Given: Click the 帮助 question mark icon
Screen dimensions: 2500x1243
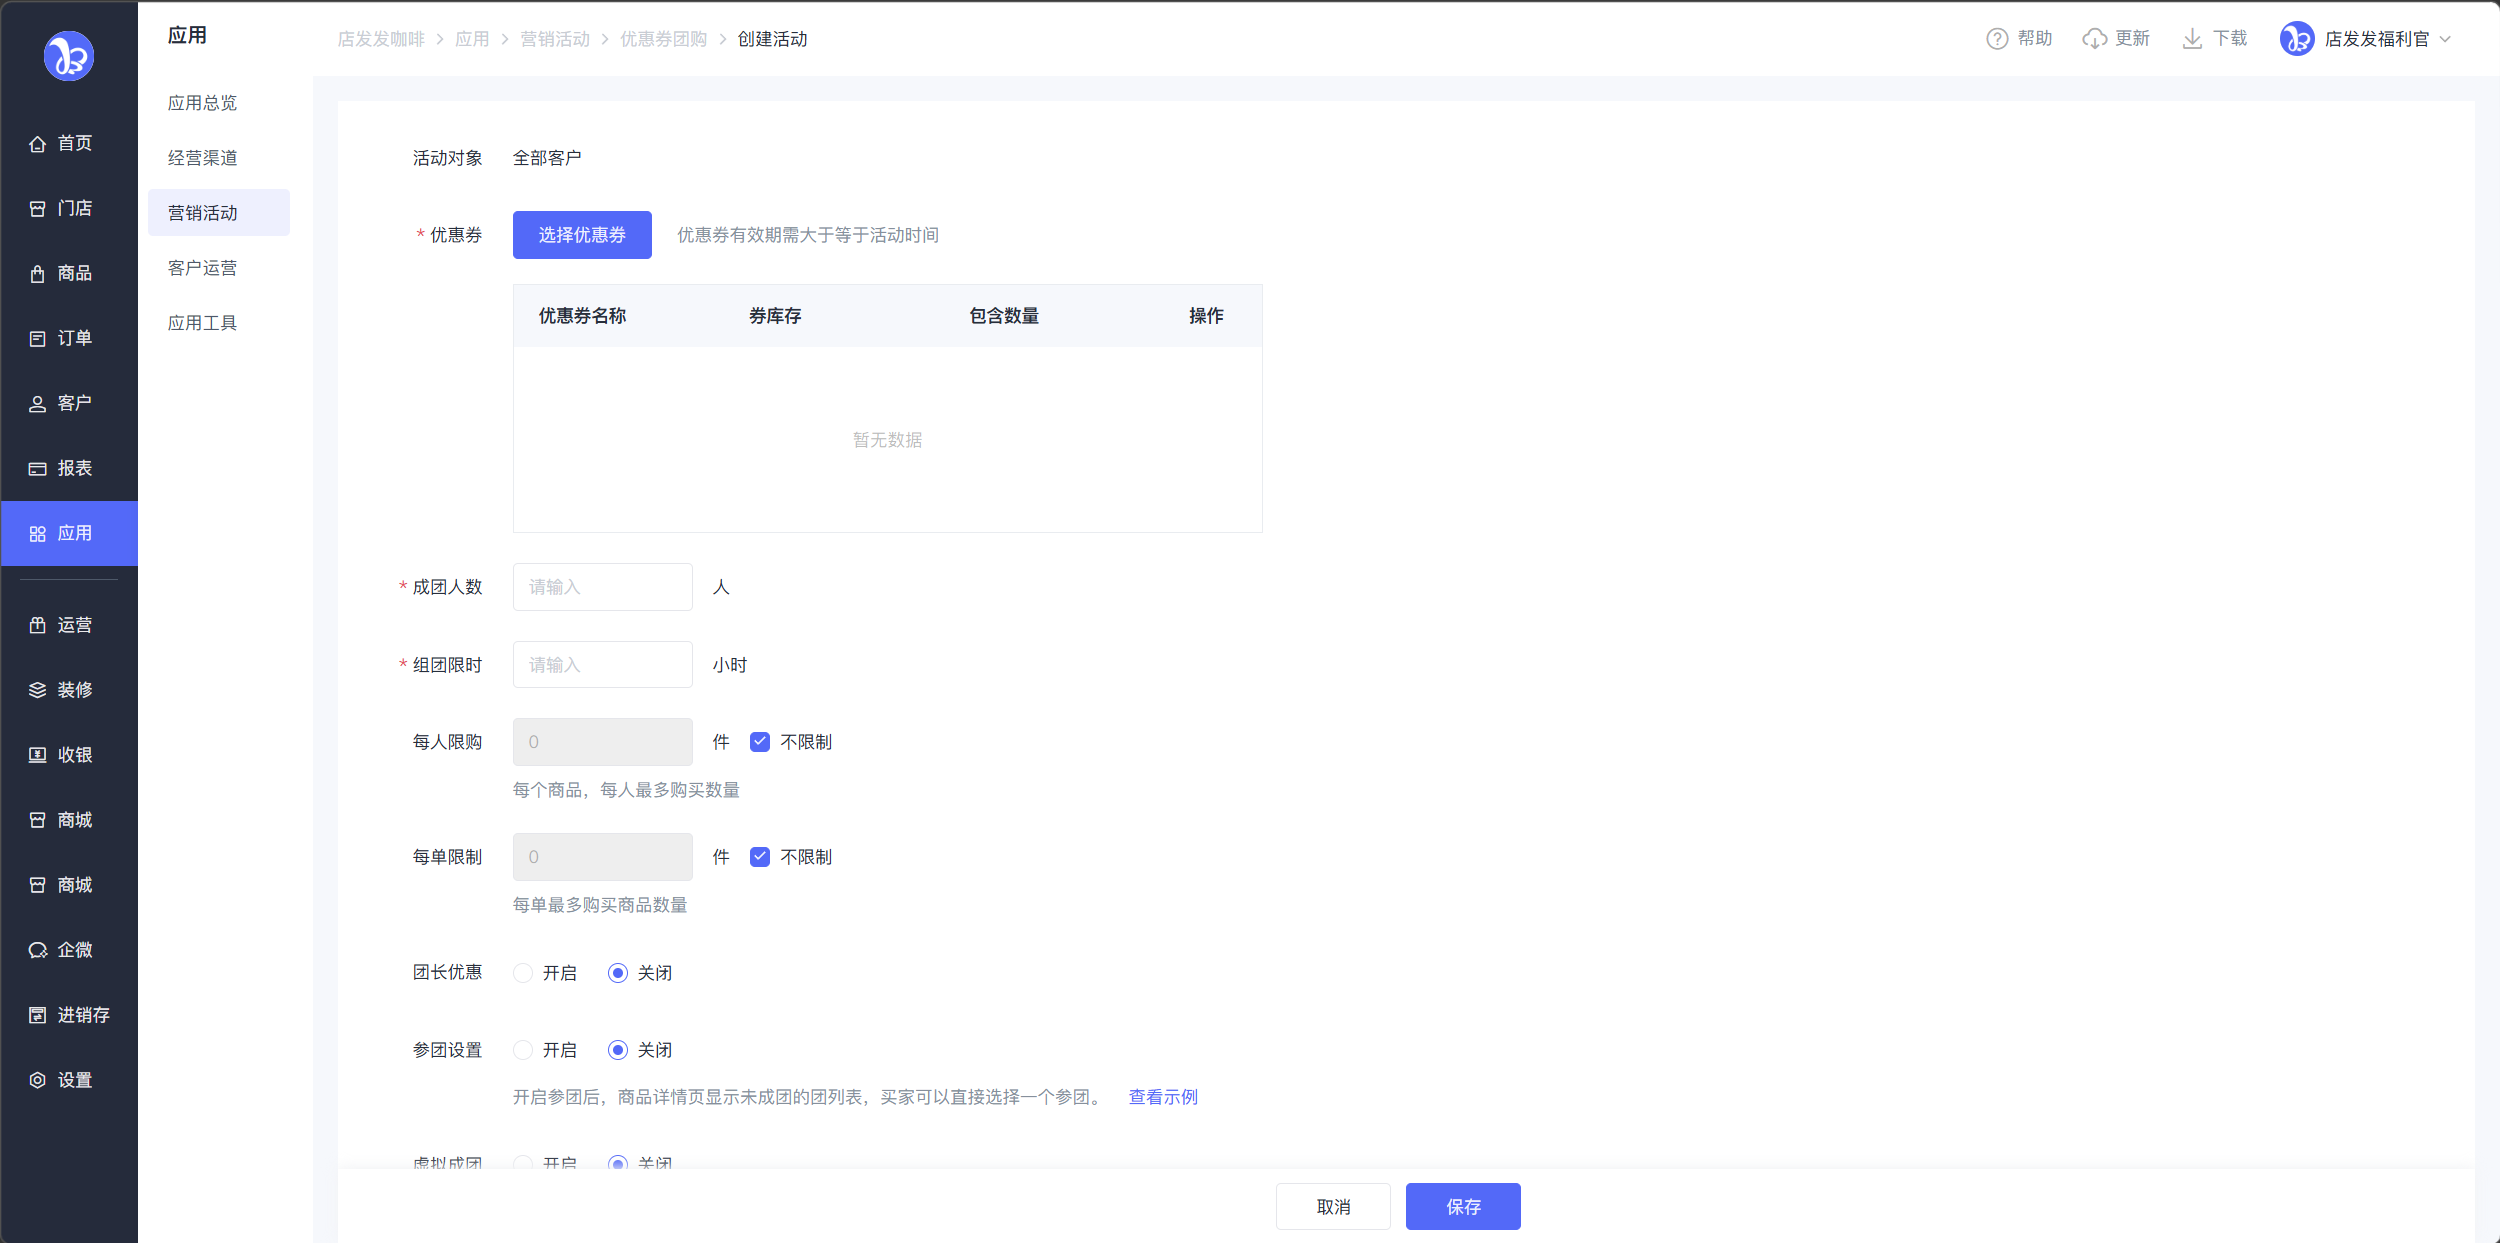Looking at the screenshot, I should click(1996, 39).
